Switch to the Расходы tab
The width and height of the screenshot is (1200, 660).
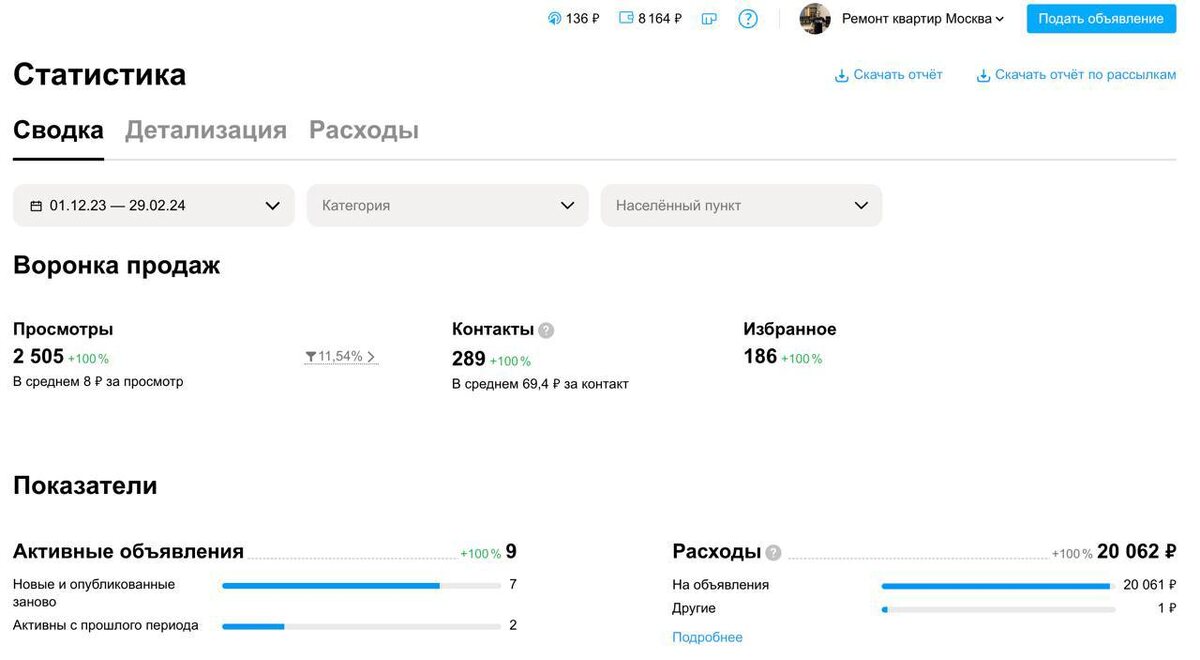pos(364,129)
